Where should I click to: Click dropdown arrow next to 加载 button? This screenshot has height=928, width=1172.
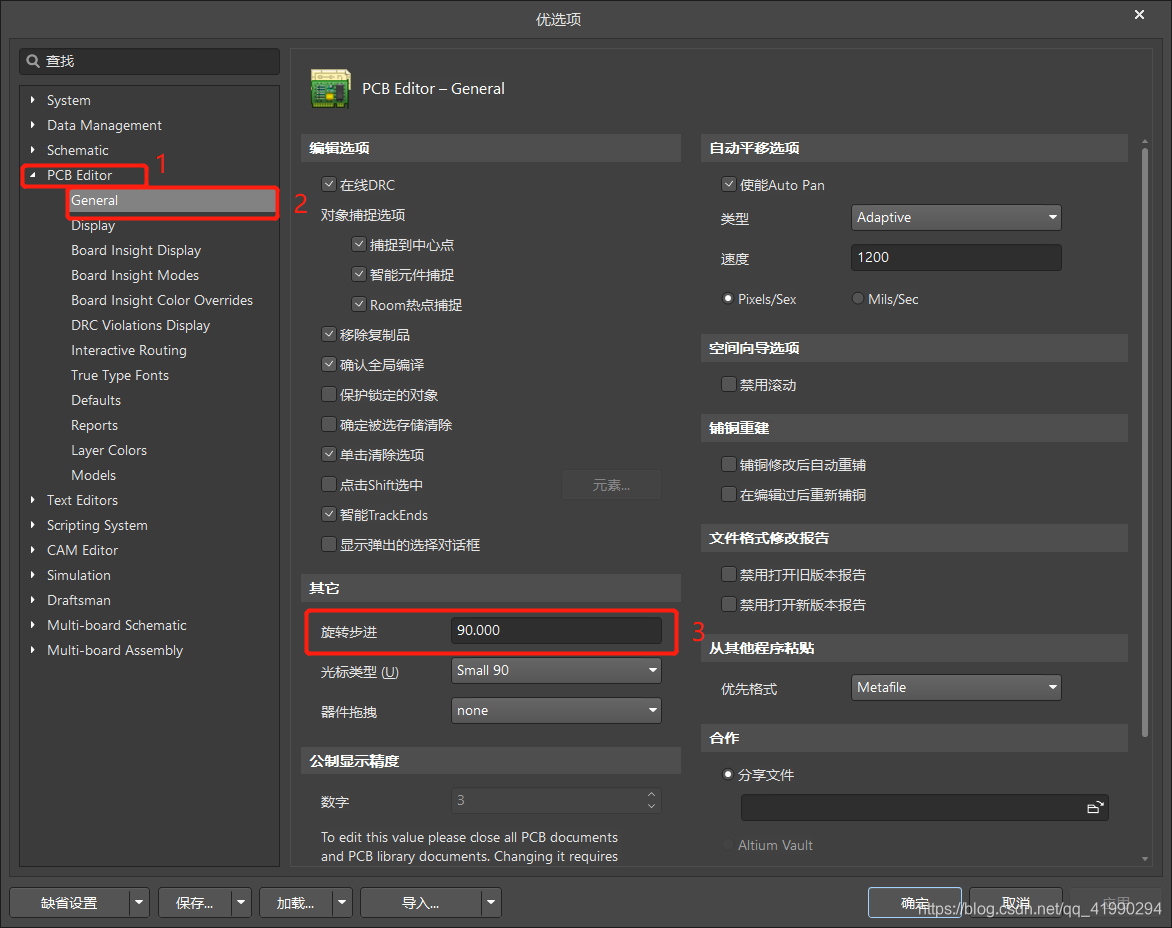[342, 903]
